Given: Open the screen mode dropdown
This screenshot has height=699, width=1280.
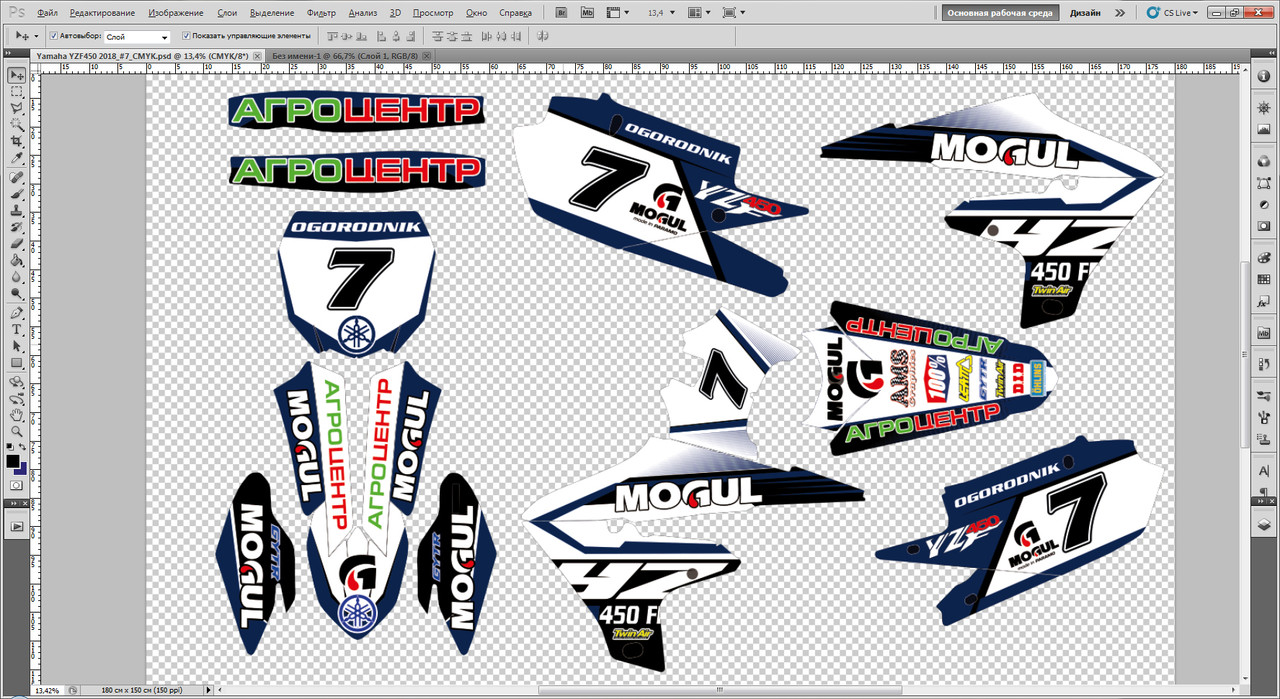Looking at the screenshot, I should (733, 13).
